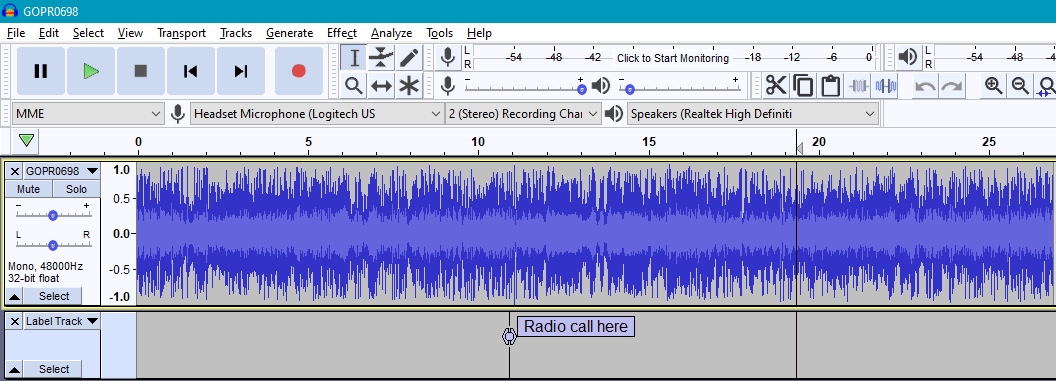Viewport: 1056px width, 381px height.
Task: Click the GOPR0698 track gain slider
Action: coord(53,215)
